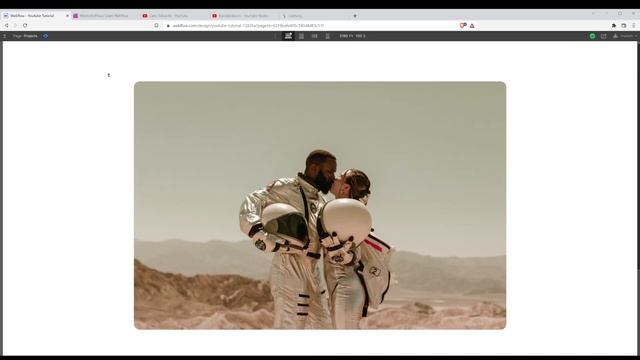This screenshot has width=640, height=360.
Task: Select the desktop breakpoint with star icon
Action: 289,36
